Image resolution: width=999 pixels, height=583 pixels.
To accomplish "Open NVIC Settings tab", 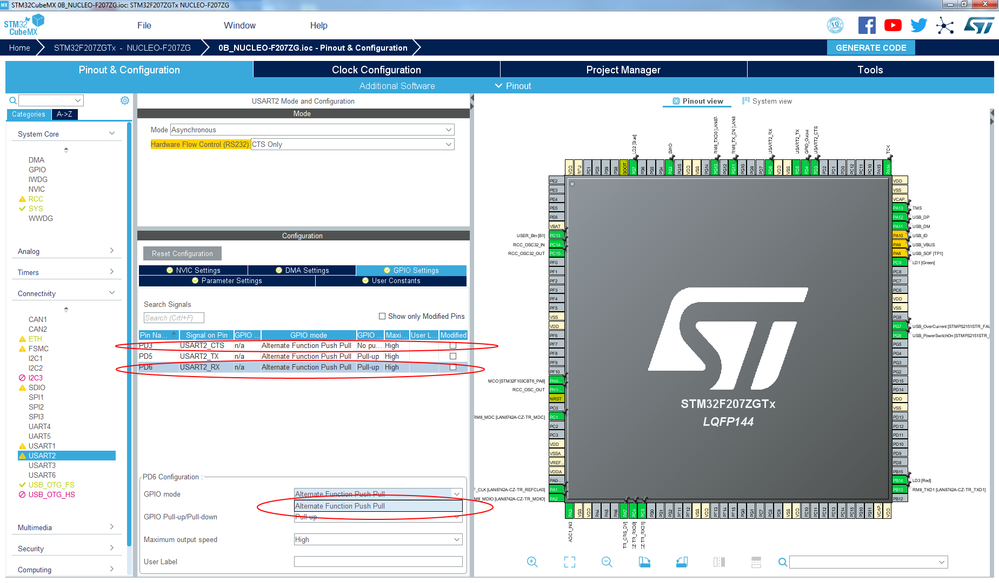I will click(x=193, y=270).
